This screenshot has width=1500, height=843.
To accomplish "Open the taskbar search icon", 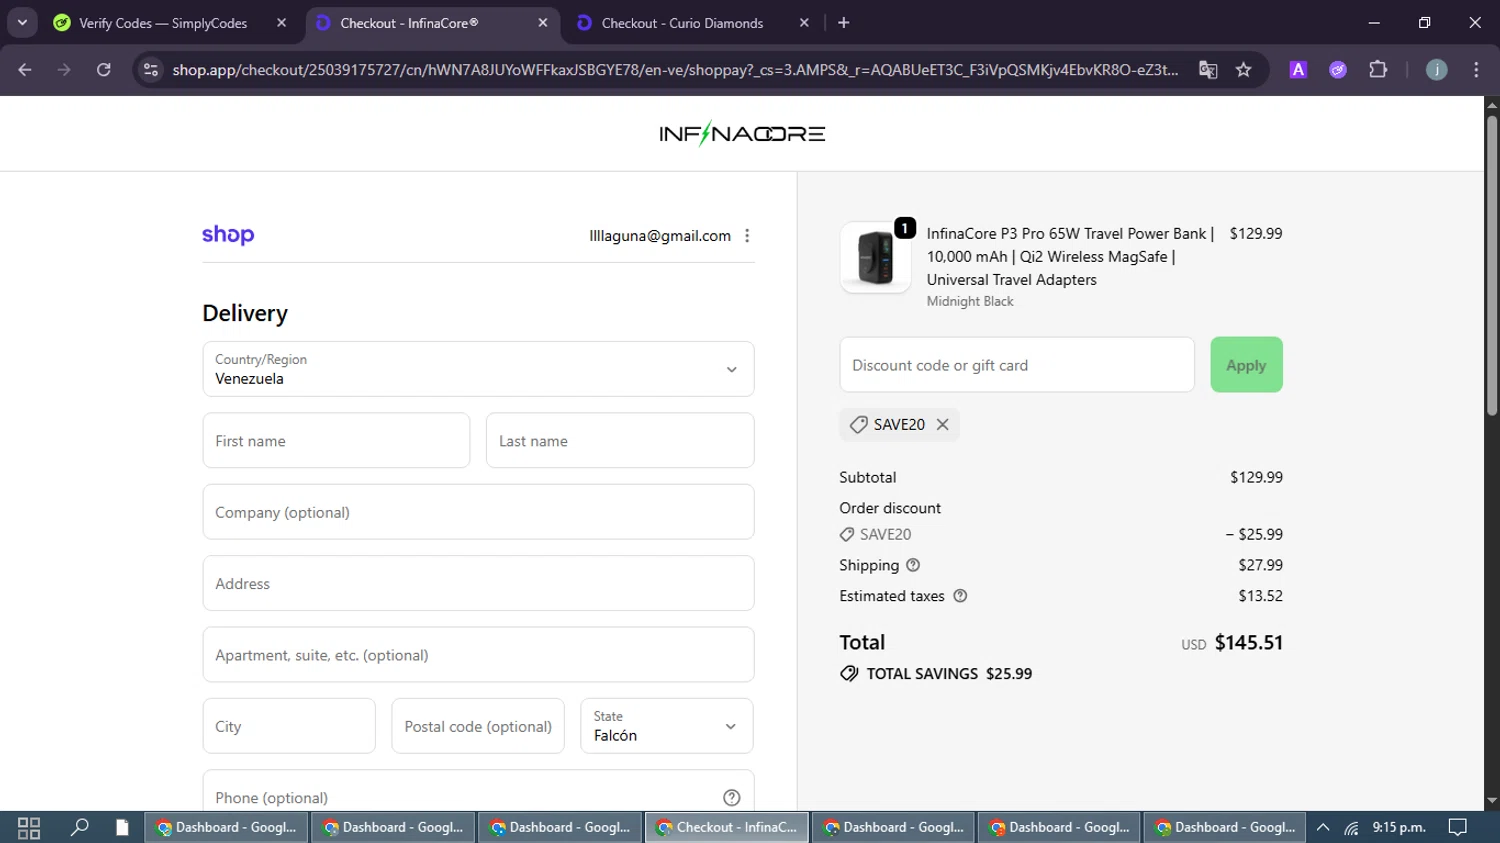I will tap(80, 827).
